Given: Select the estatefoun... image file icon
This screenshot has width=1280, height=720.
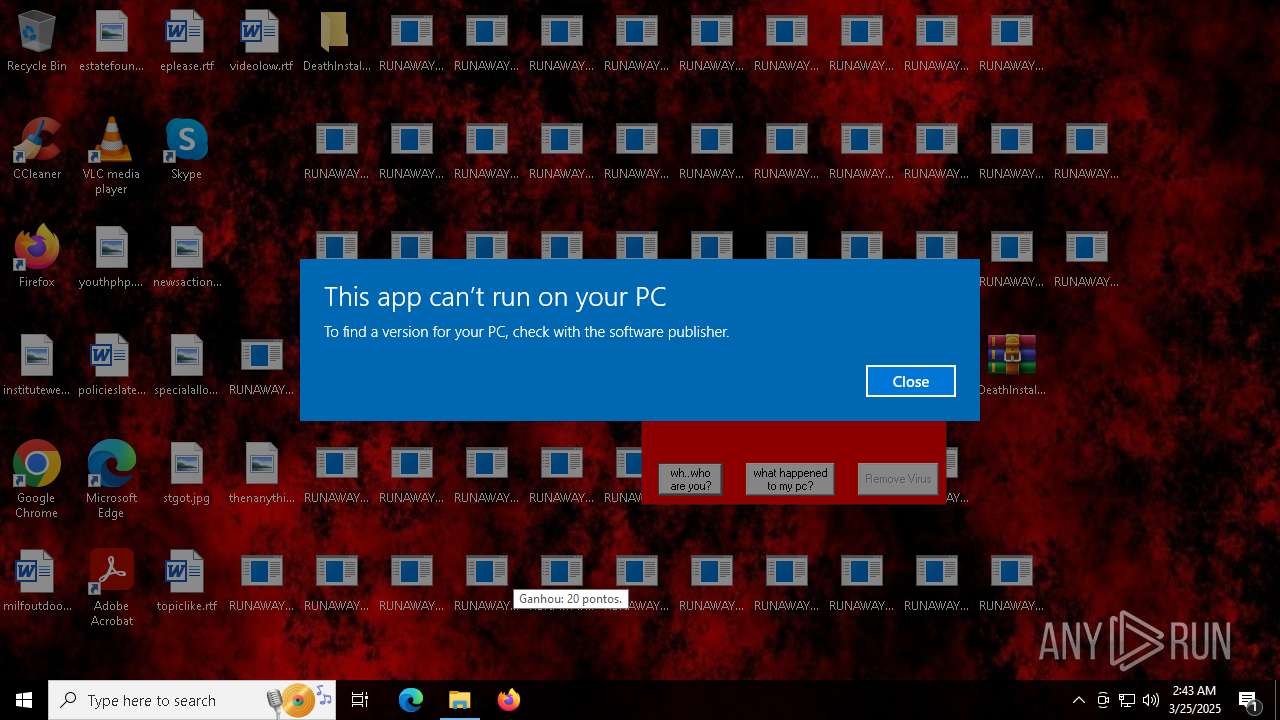Looking at the screenshot, I should point(111,41).
